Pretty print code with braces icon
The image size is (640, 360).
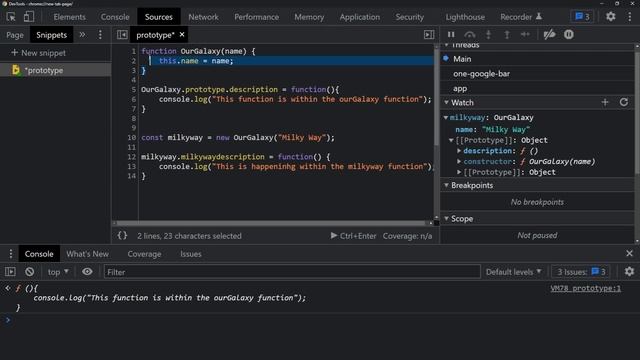[122, 236]
